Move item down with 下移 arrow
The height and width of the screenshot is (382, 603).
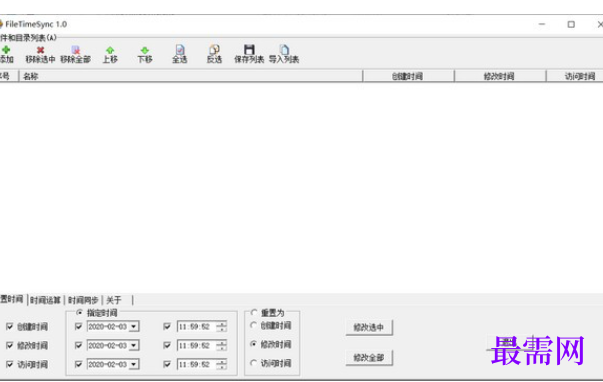145,50
